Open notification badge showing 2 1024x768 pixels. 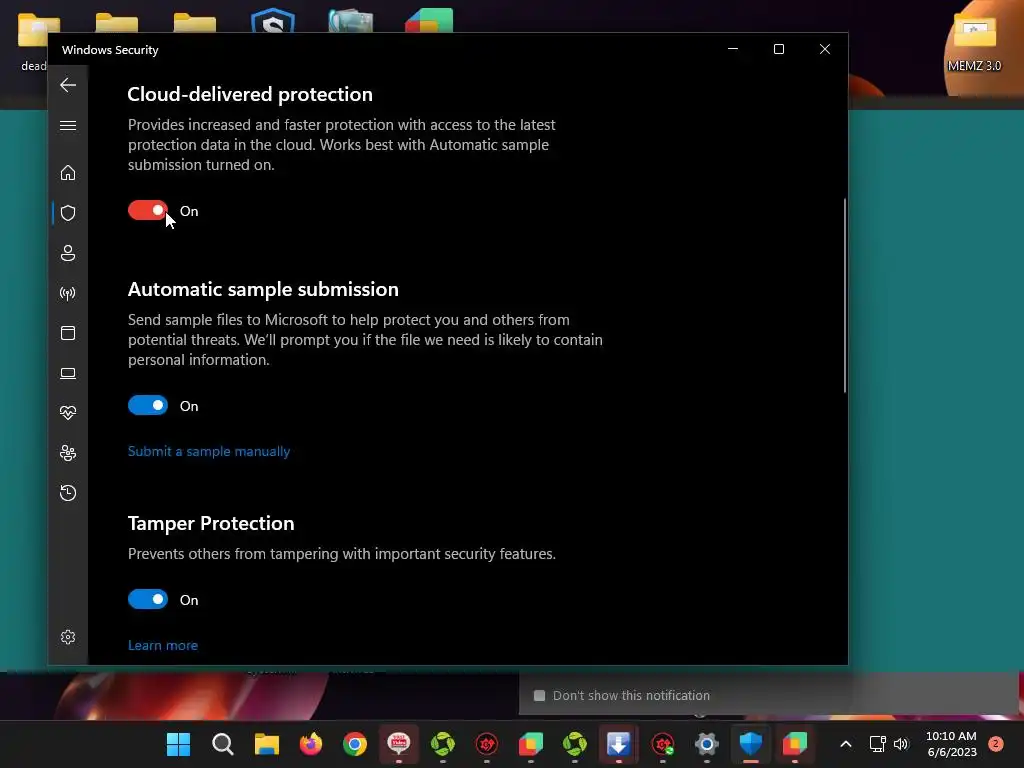996,744
